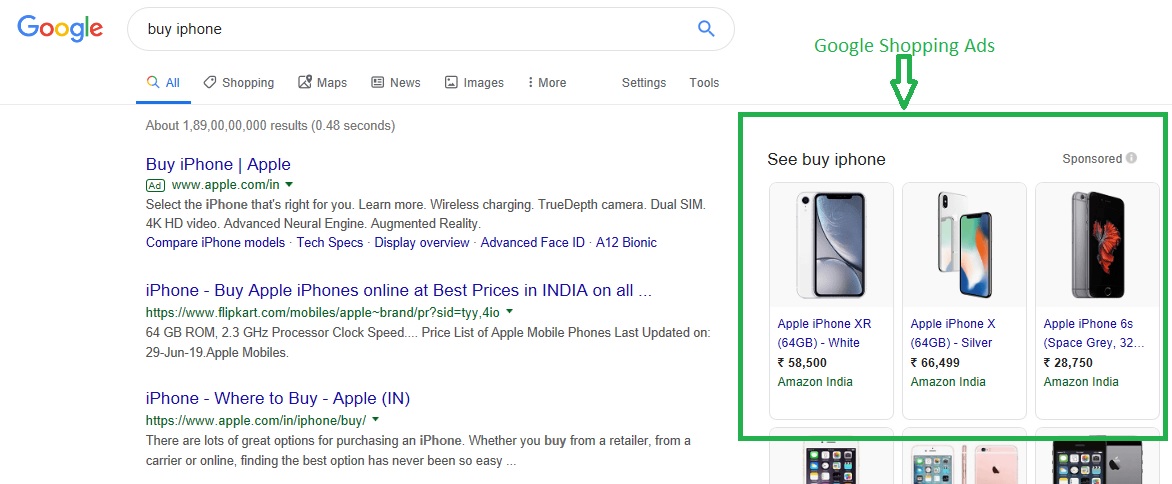1172x484 pixels.
Task: Open the Compare iPhone models sitelink
Action: coord(215,243)
